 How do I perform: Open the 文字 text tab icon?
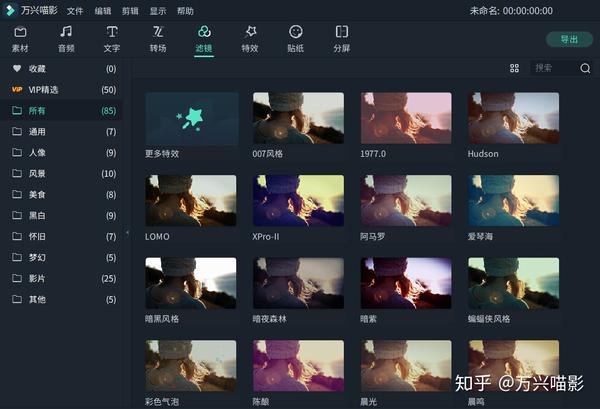[112, 32]
